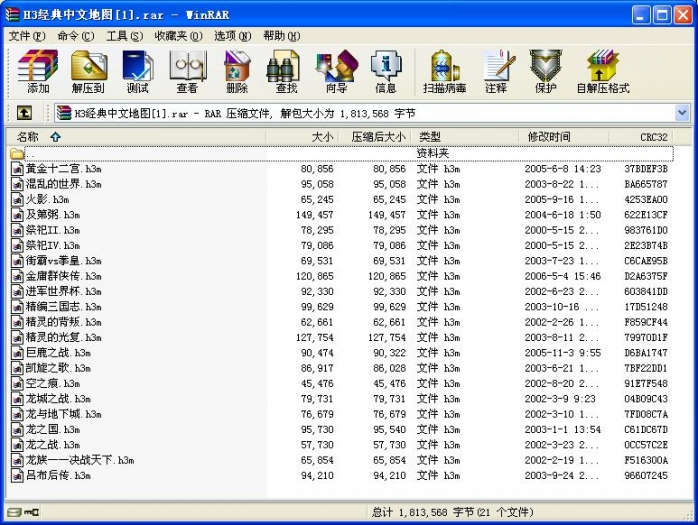Select the file 龙之战.h3m

(x=53, y=445)
